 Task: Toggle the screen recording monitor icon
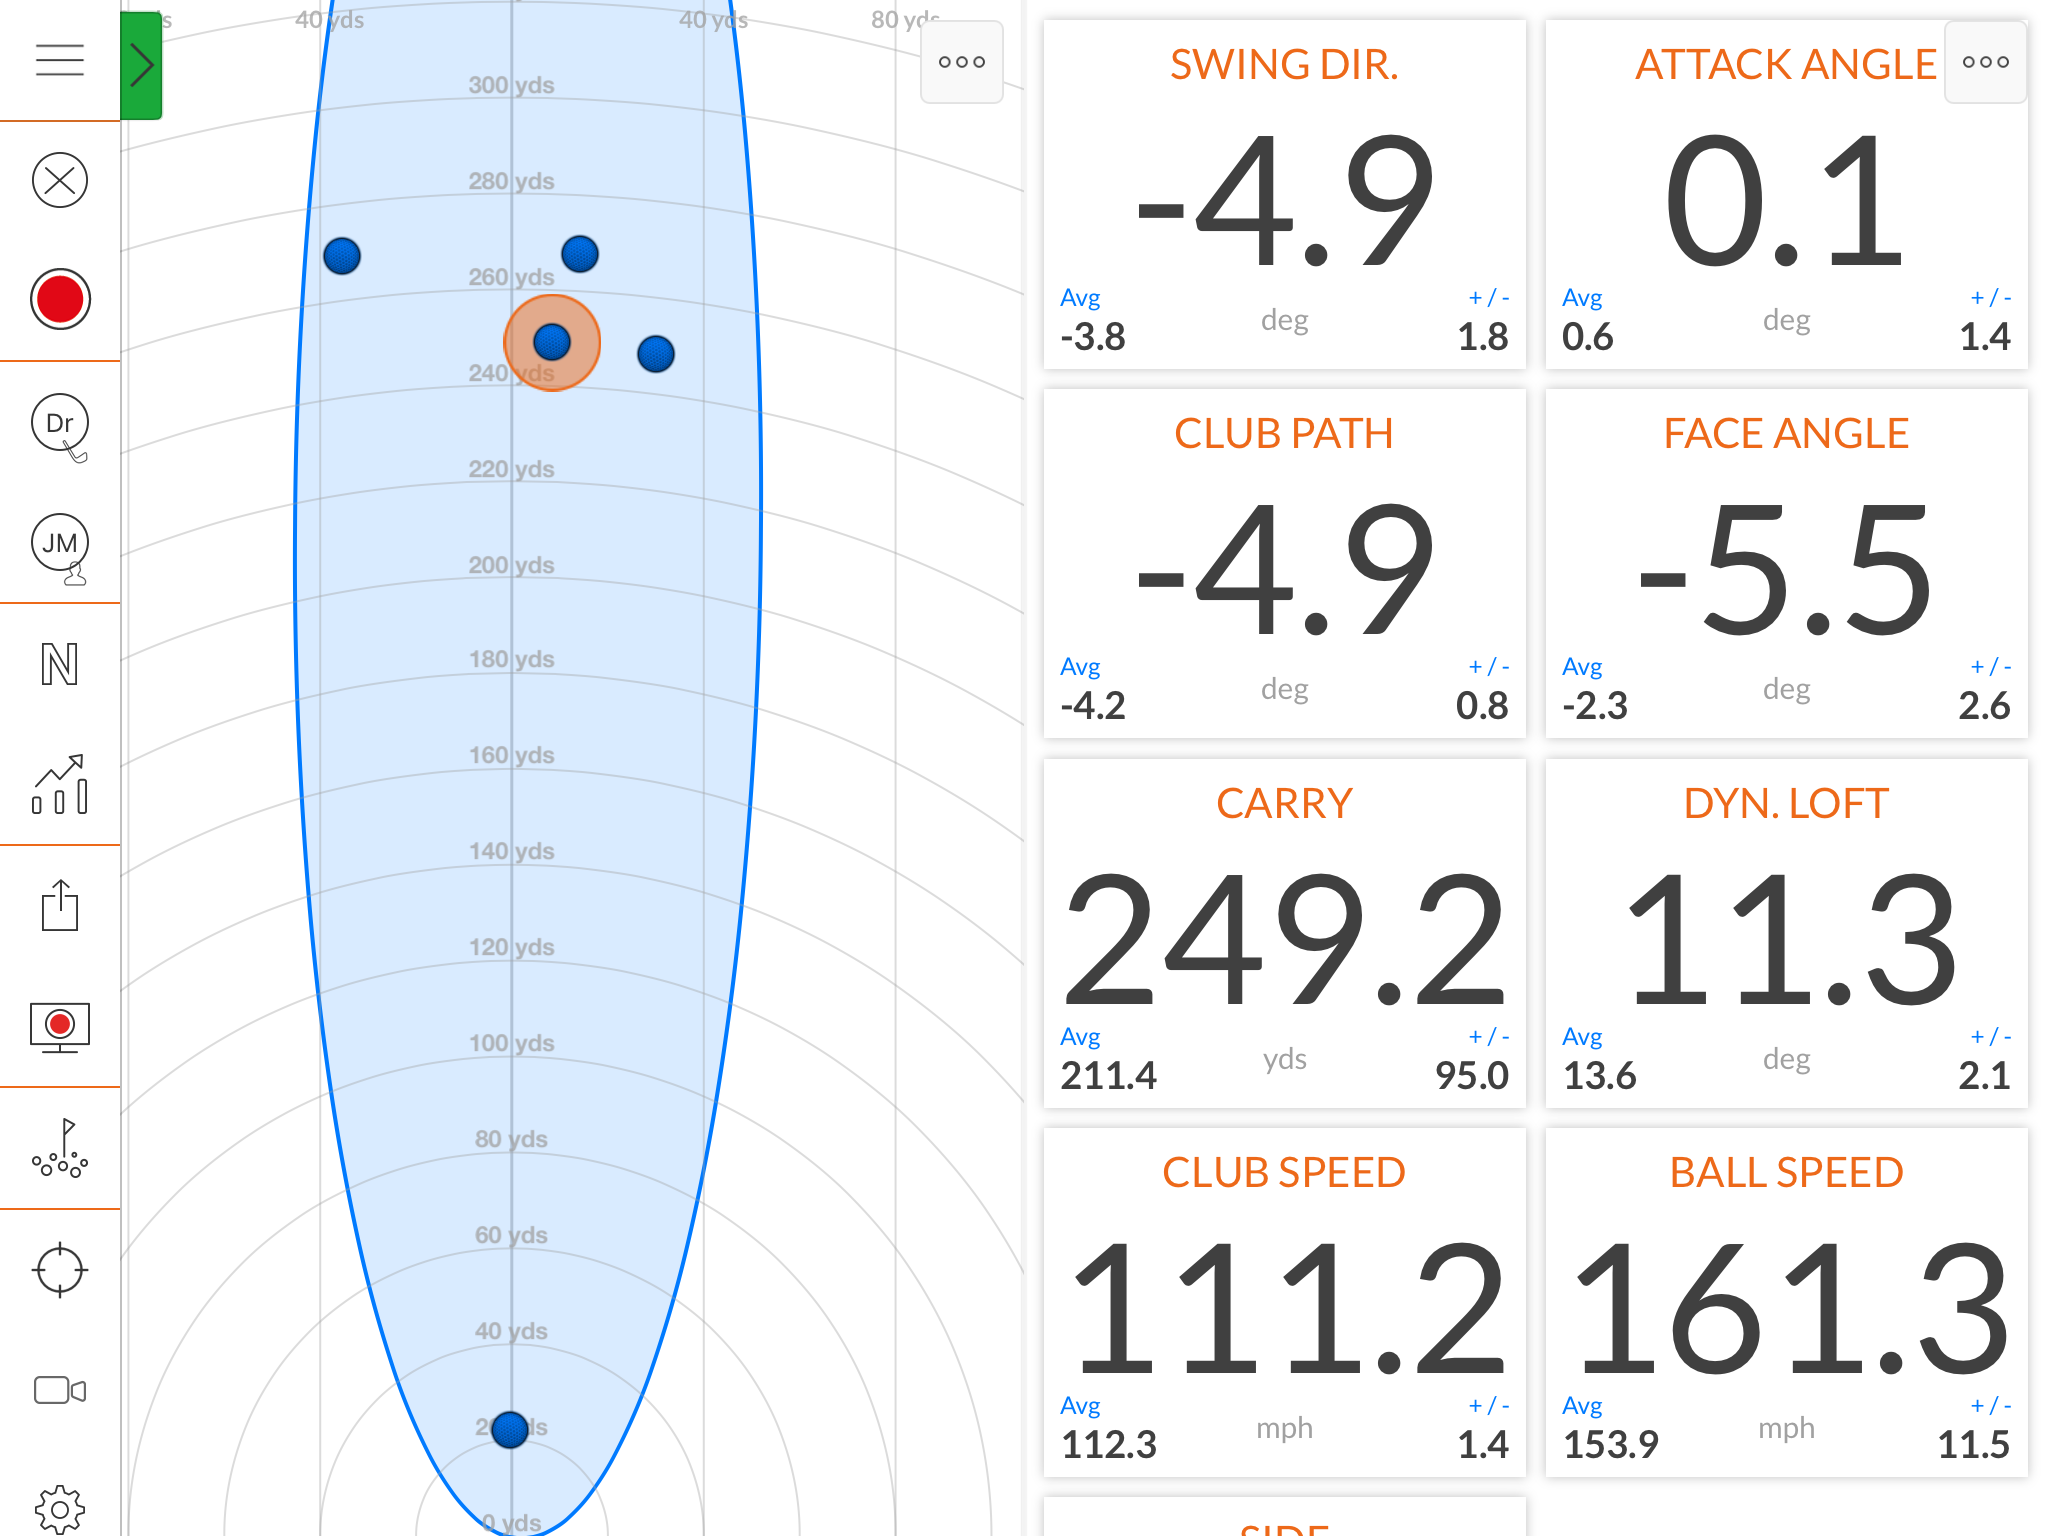point(60,1026)
